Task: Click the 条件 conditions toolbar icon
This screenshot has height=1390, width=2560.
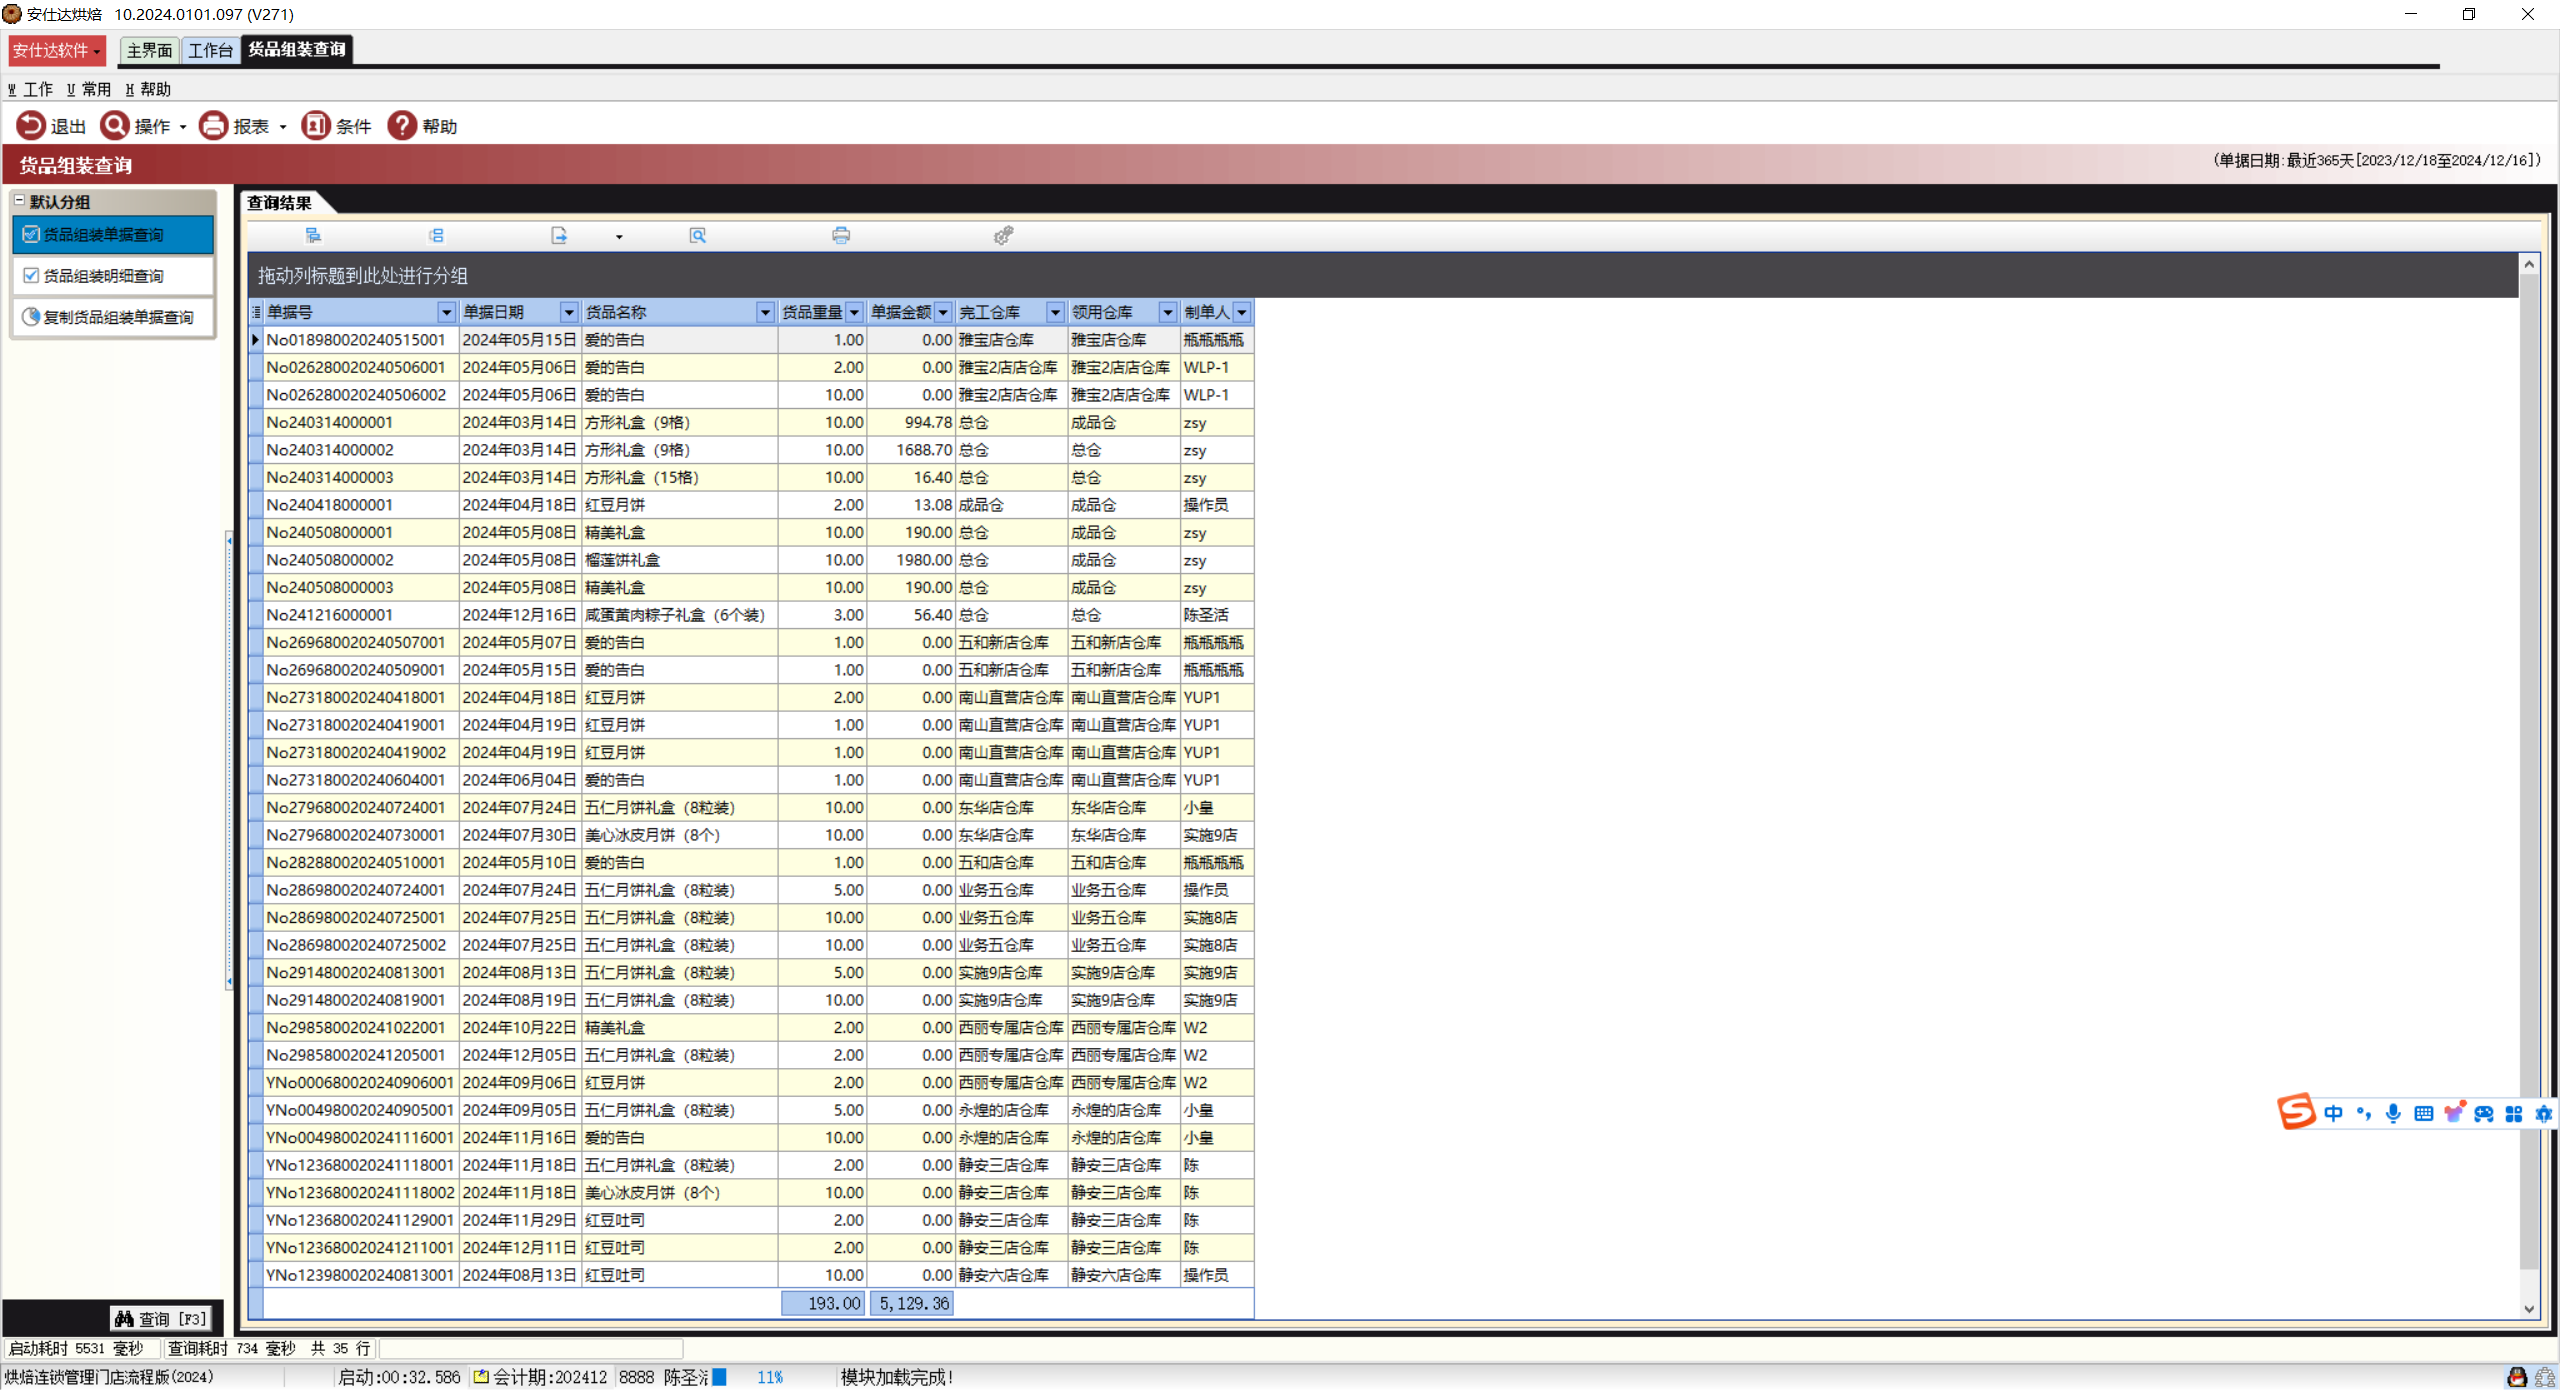Action: [316, 126]
